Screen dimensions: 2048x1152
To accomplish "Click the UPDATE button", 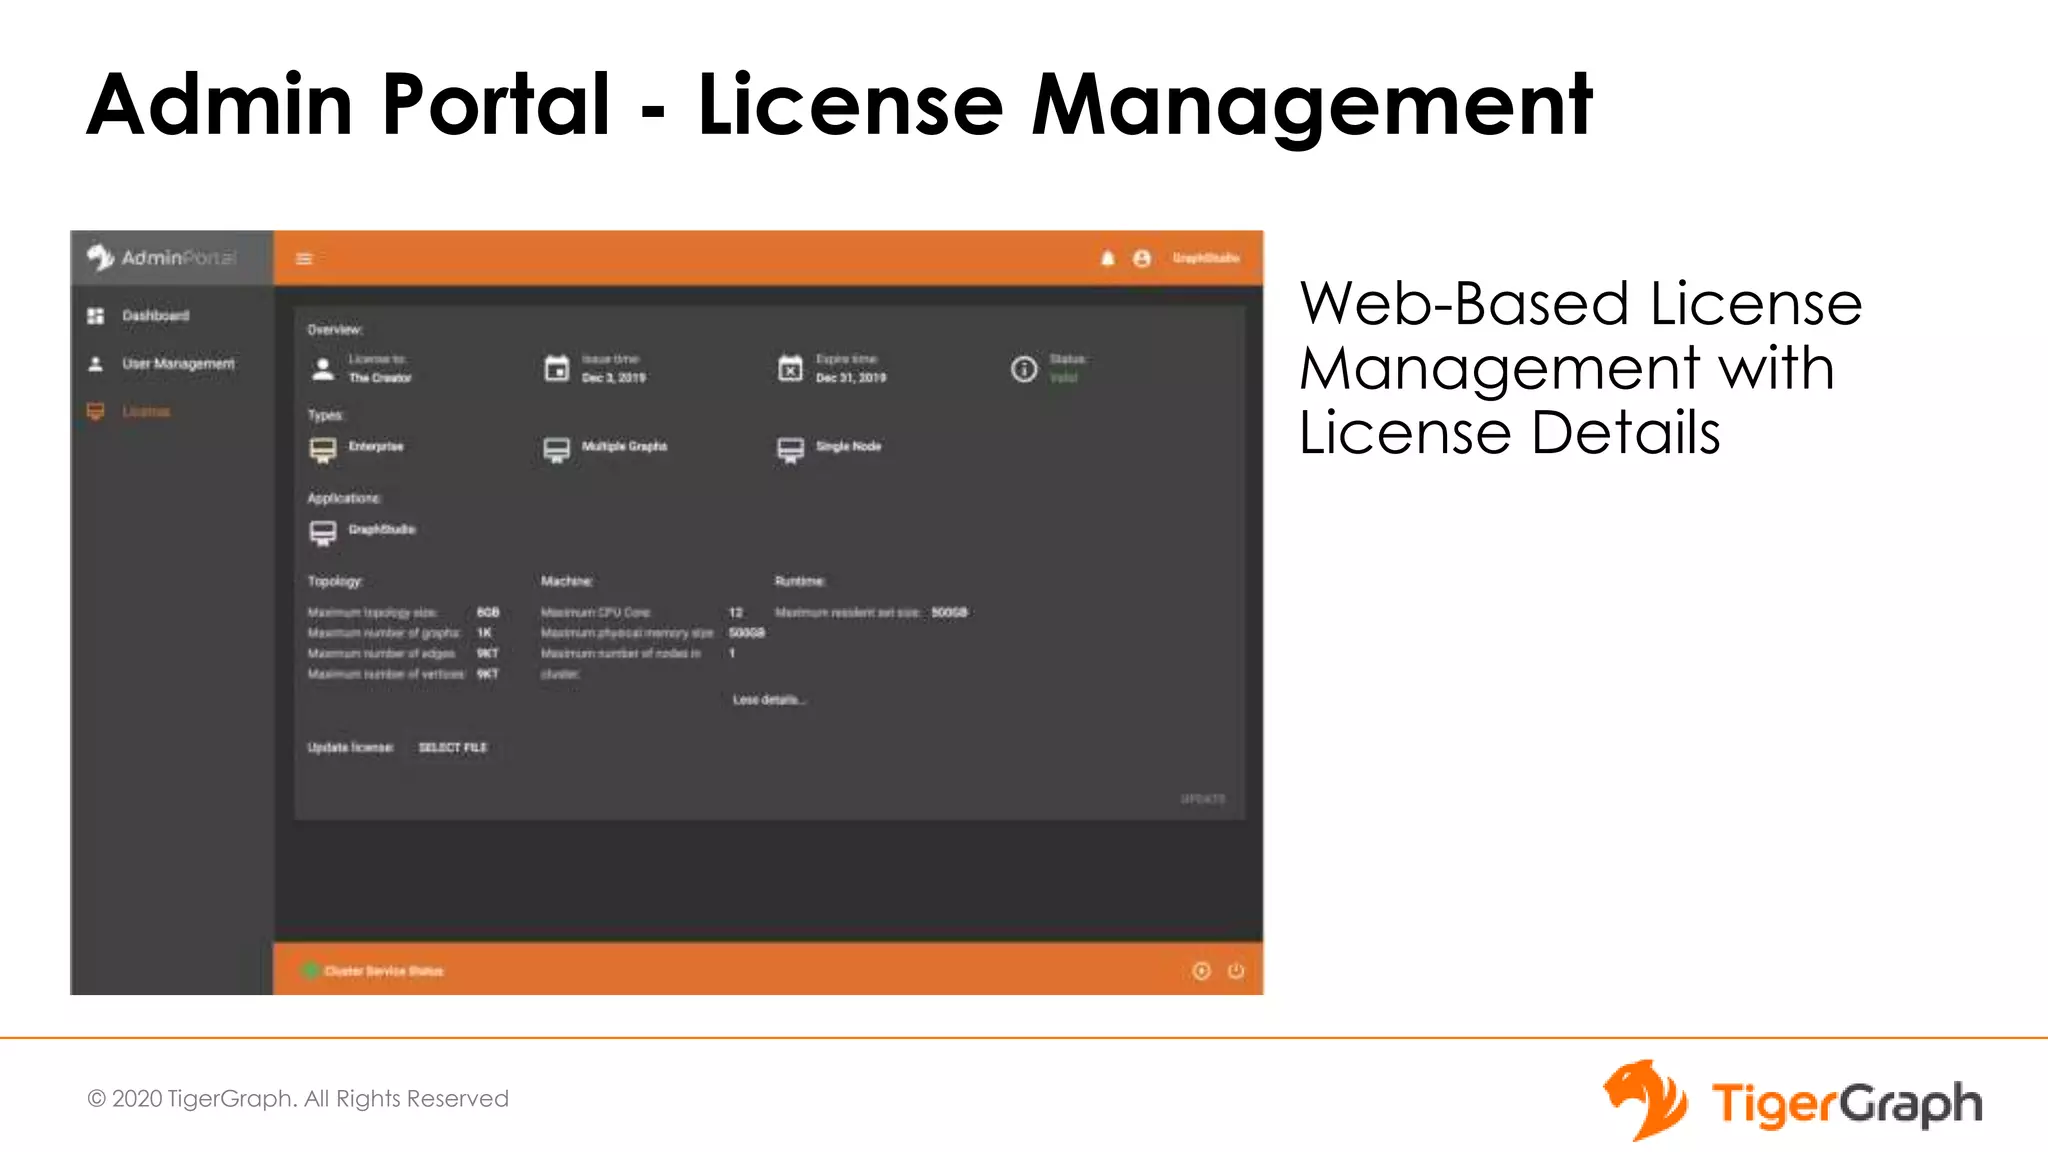I will 1203,799.
